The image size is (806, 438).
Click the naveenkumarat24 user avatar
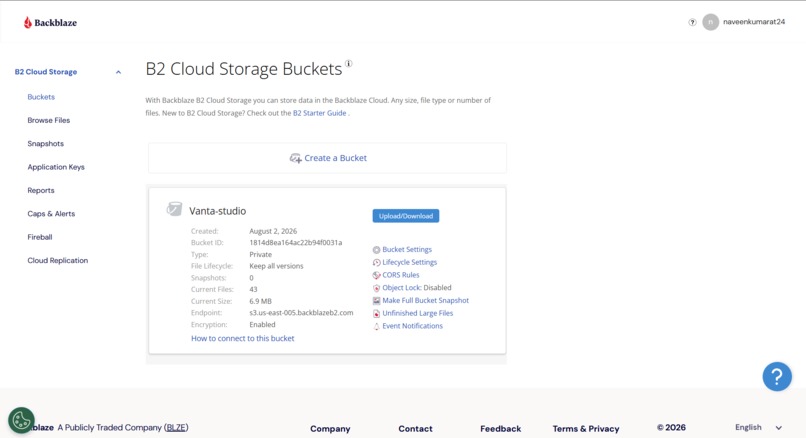tap(710, 22)
